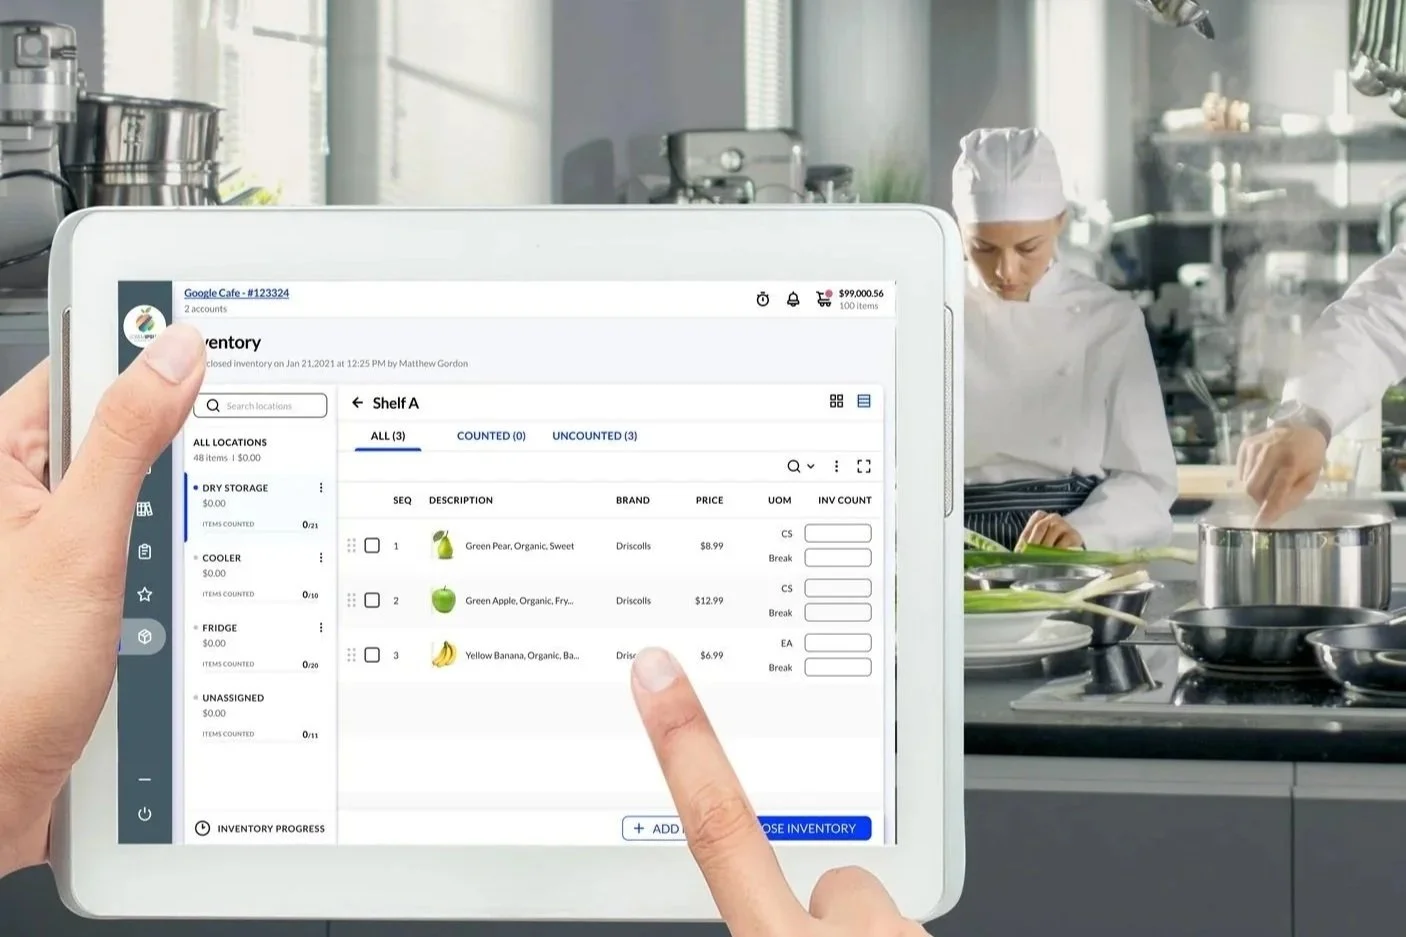Switch to list view
The image size is (1406, 937).
pos(864,401)
